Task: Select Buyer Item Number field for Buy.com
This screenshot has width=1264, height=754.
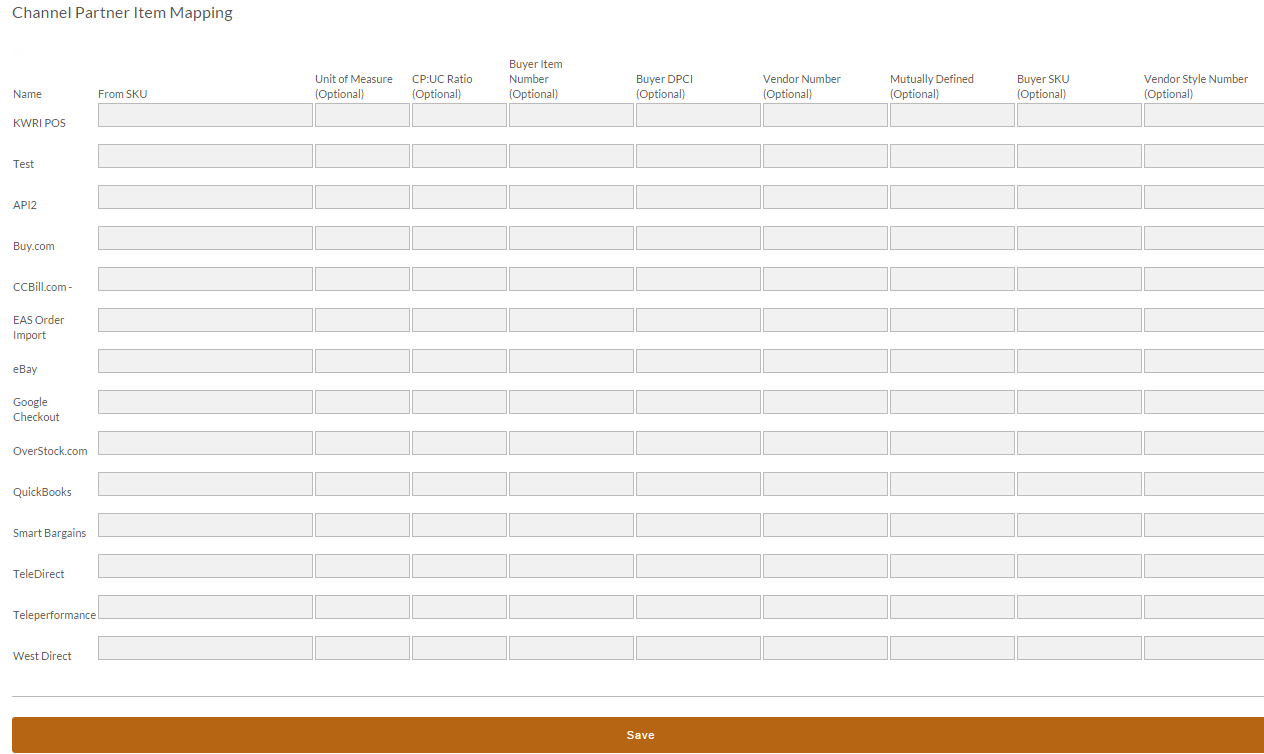Action: pos(571,238)
